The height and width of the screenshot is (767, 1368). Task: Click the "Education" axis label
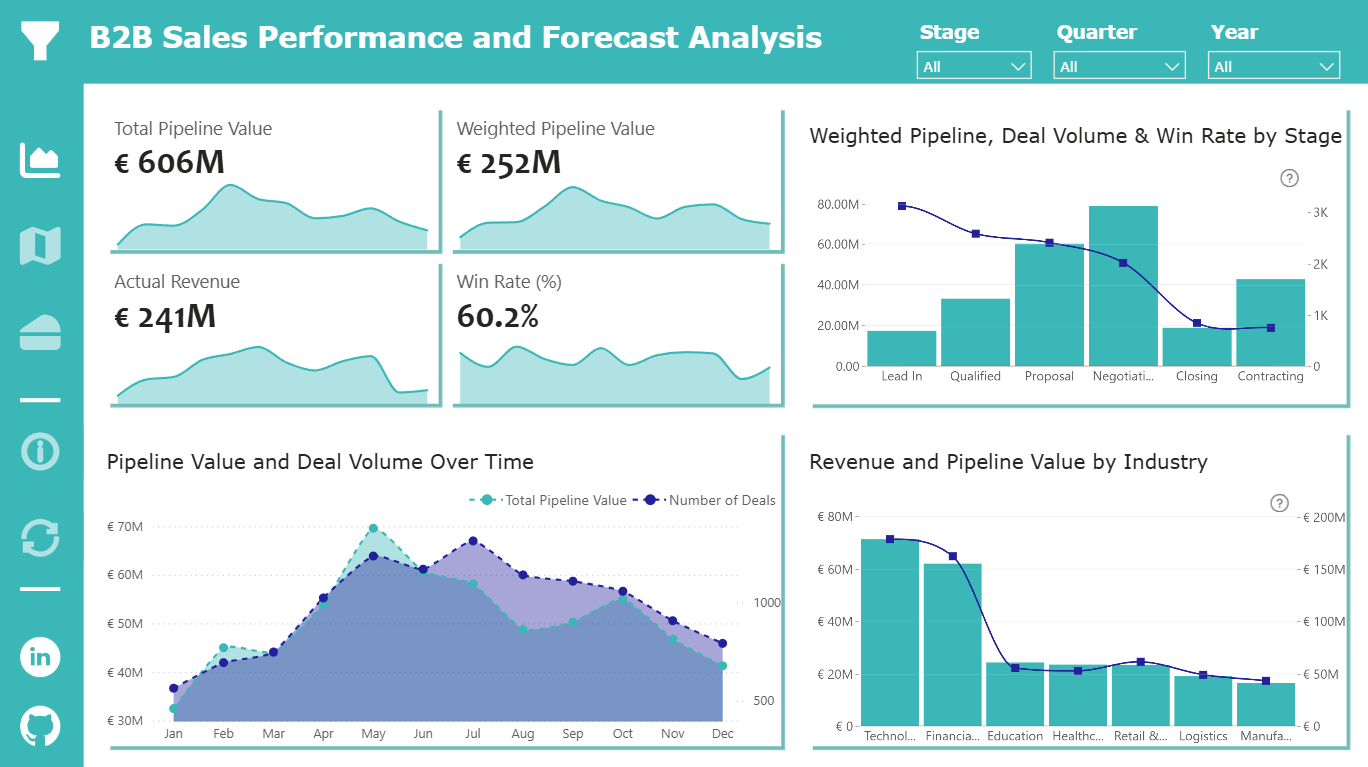[1015, 736]
